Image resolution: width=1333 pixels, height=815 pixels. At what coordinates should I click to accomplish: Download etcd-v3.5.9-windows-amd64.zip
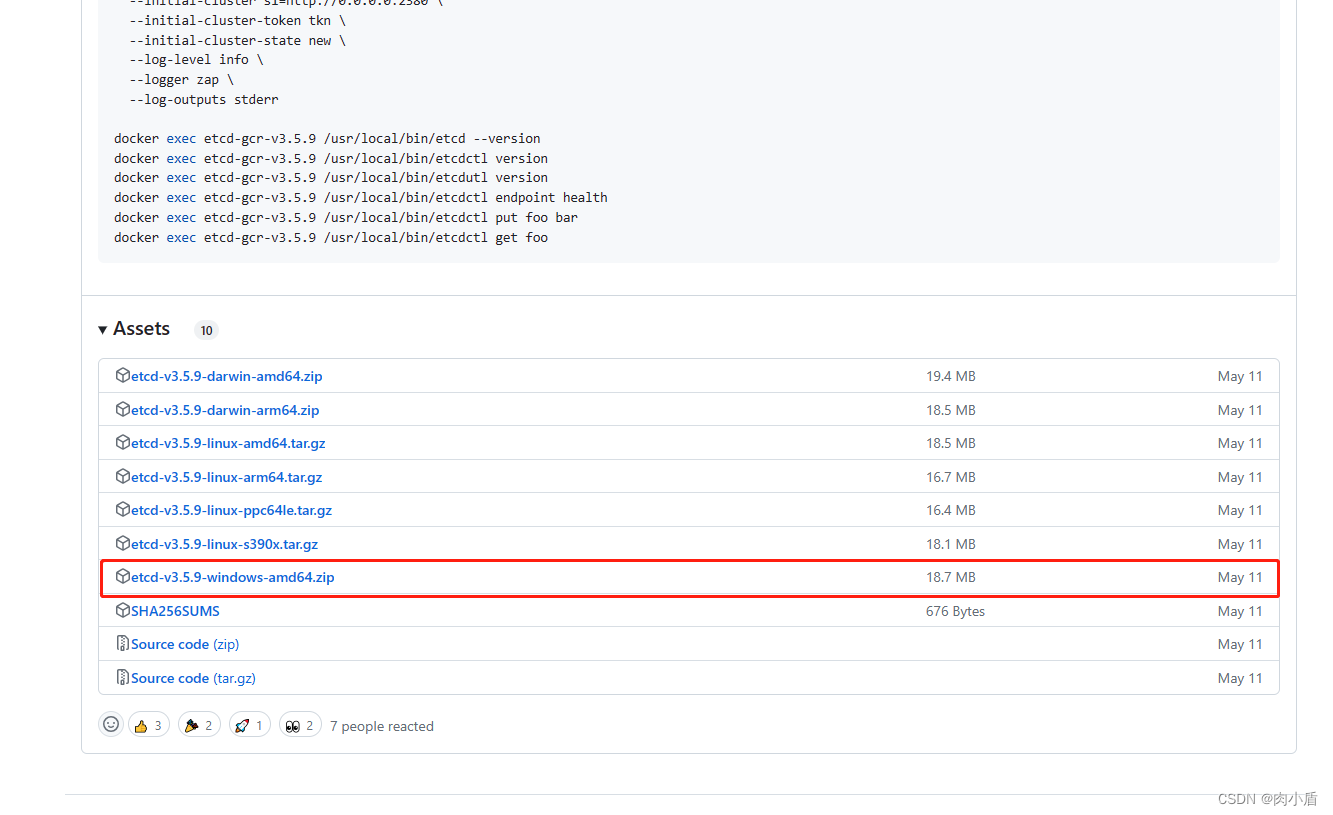[x=233, y=577]
